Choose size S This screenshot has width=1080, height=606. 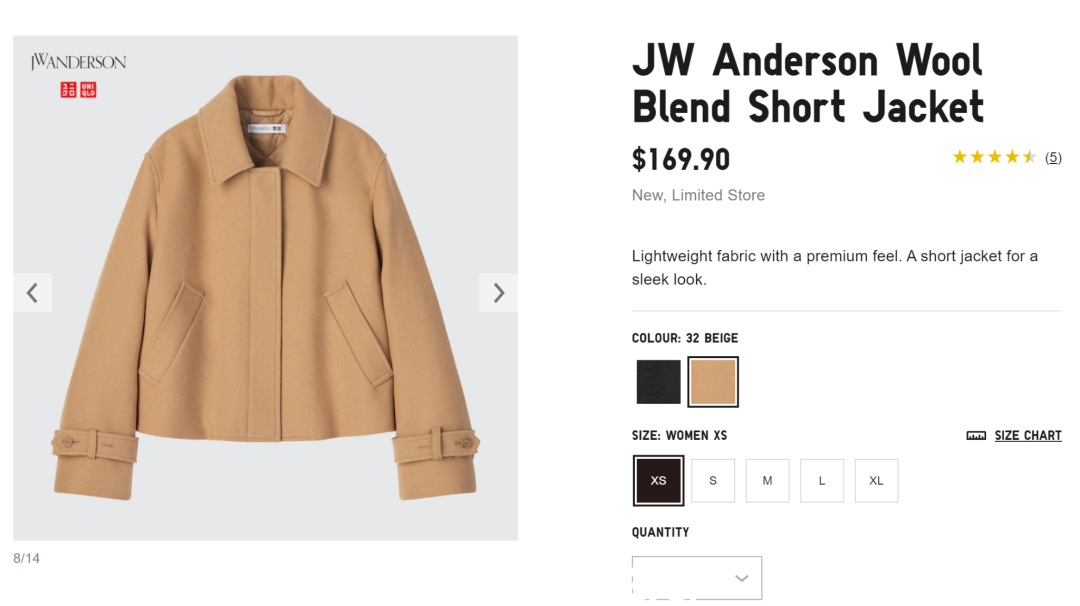click(x=713, y=481)
